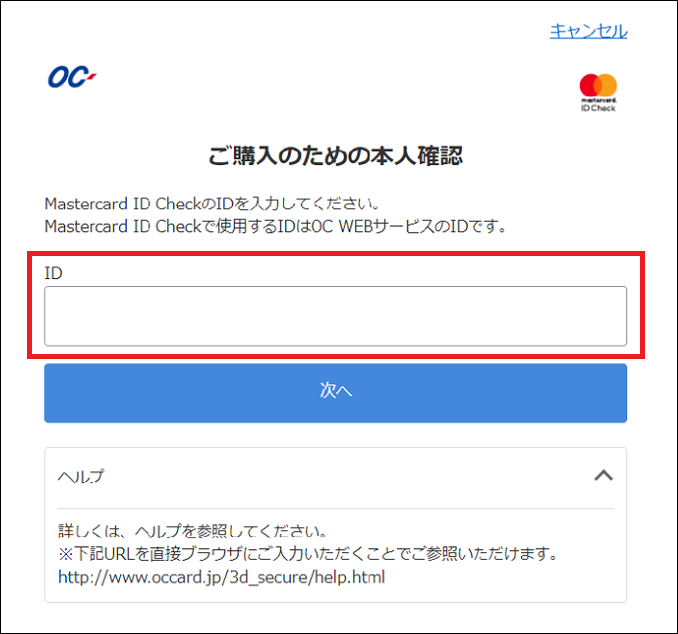Click the 次へ button
The width and height of the screenshot is (678, 634).
[336, 393]
